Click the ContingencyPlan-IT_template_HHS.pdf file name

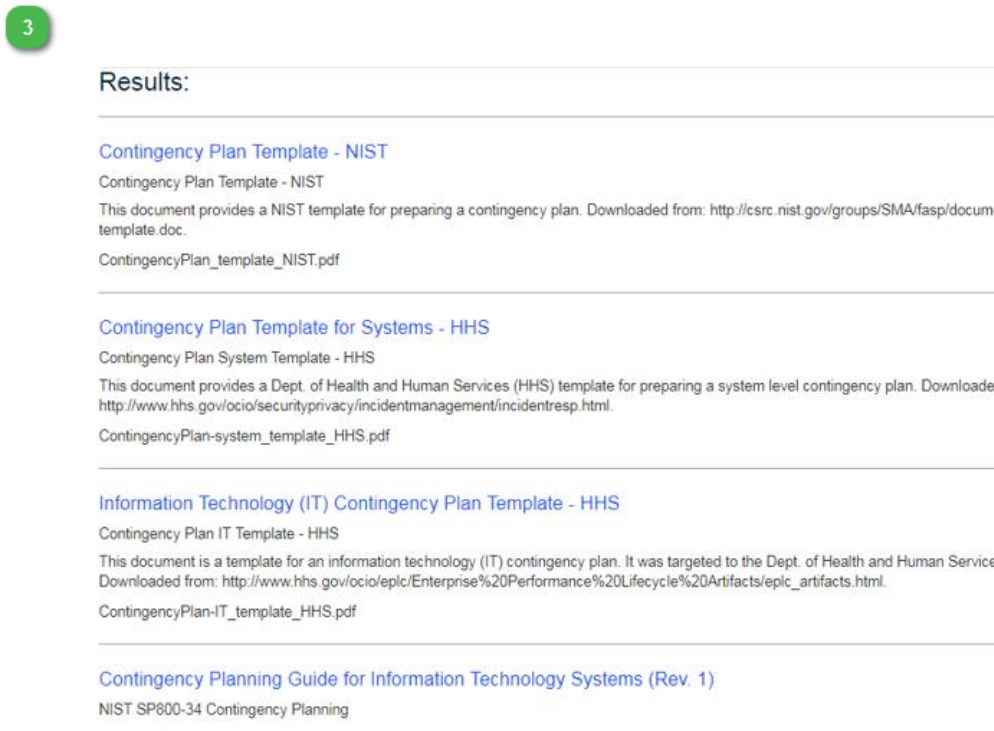coord(227,611)
